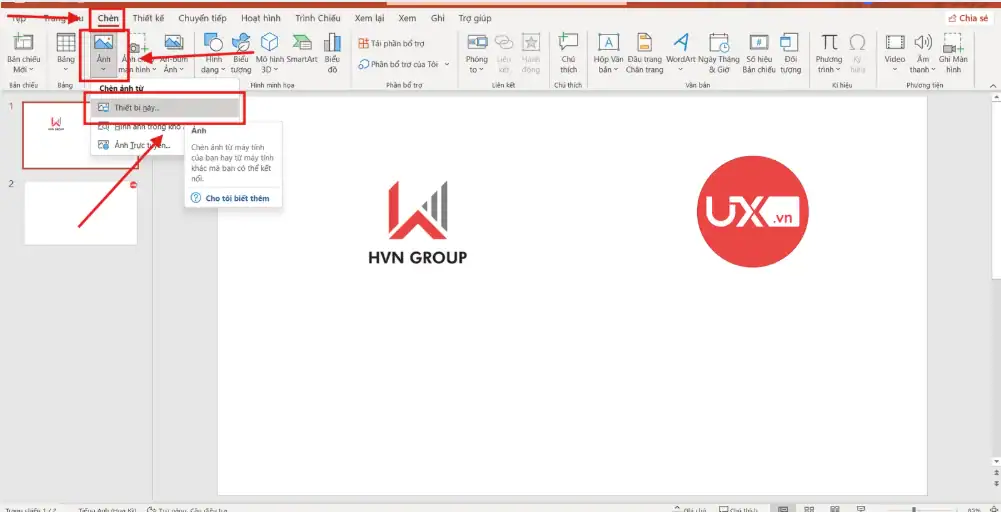
Task: Open the Hình dạng shapes gallery
Action: (213, 53)
